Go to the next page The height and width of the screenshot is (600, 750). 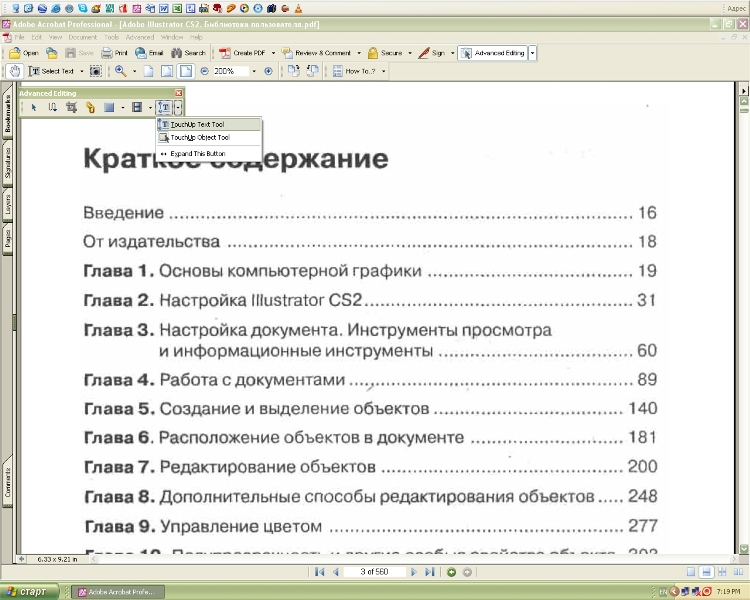click(x=412, y=572)
